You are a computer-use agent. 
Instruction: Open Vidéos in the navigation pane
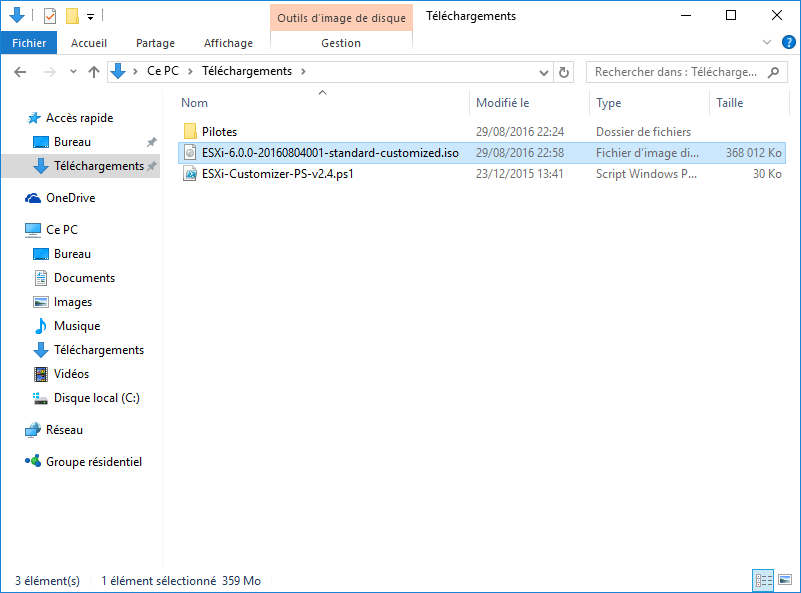[71, 374]
